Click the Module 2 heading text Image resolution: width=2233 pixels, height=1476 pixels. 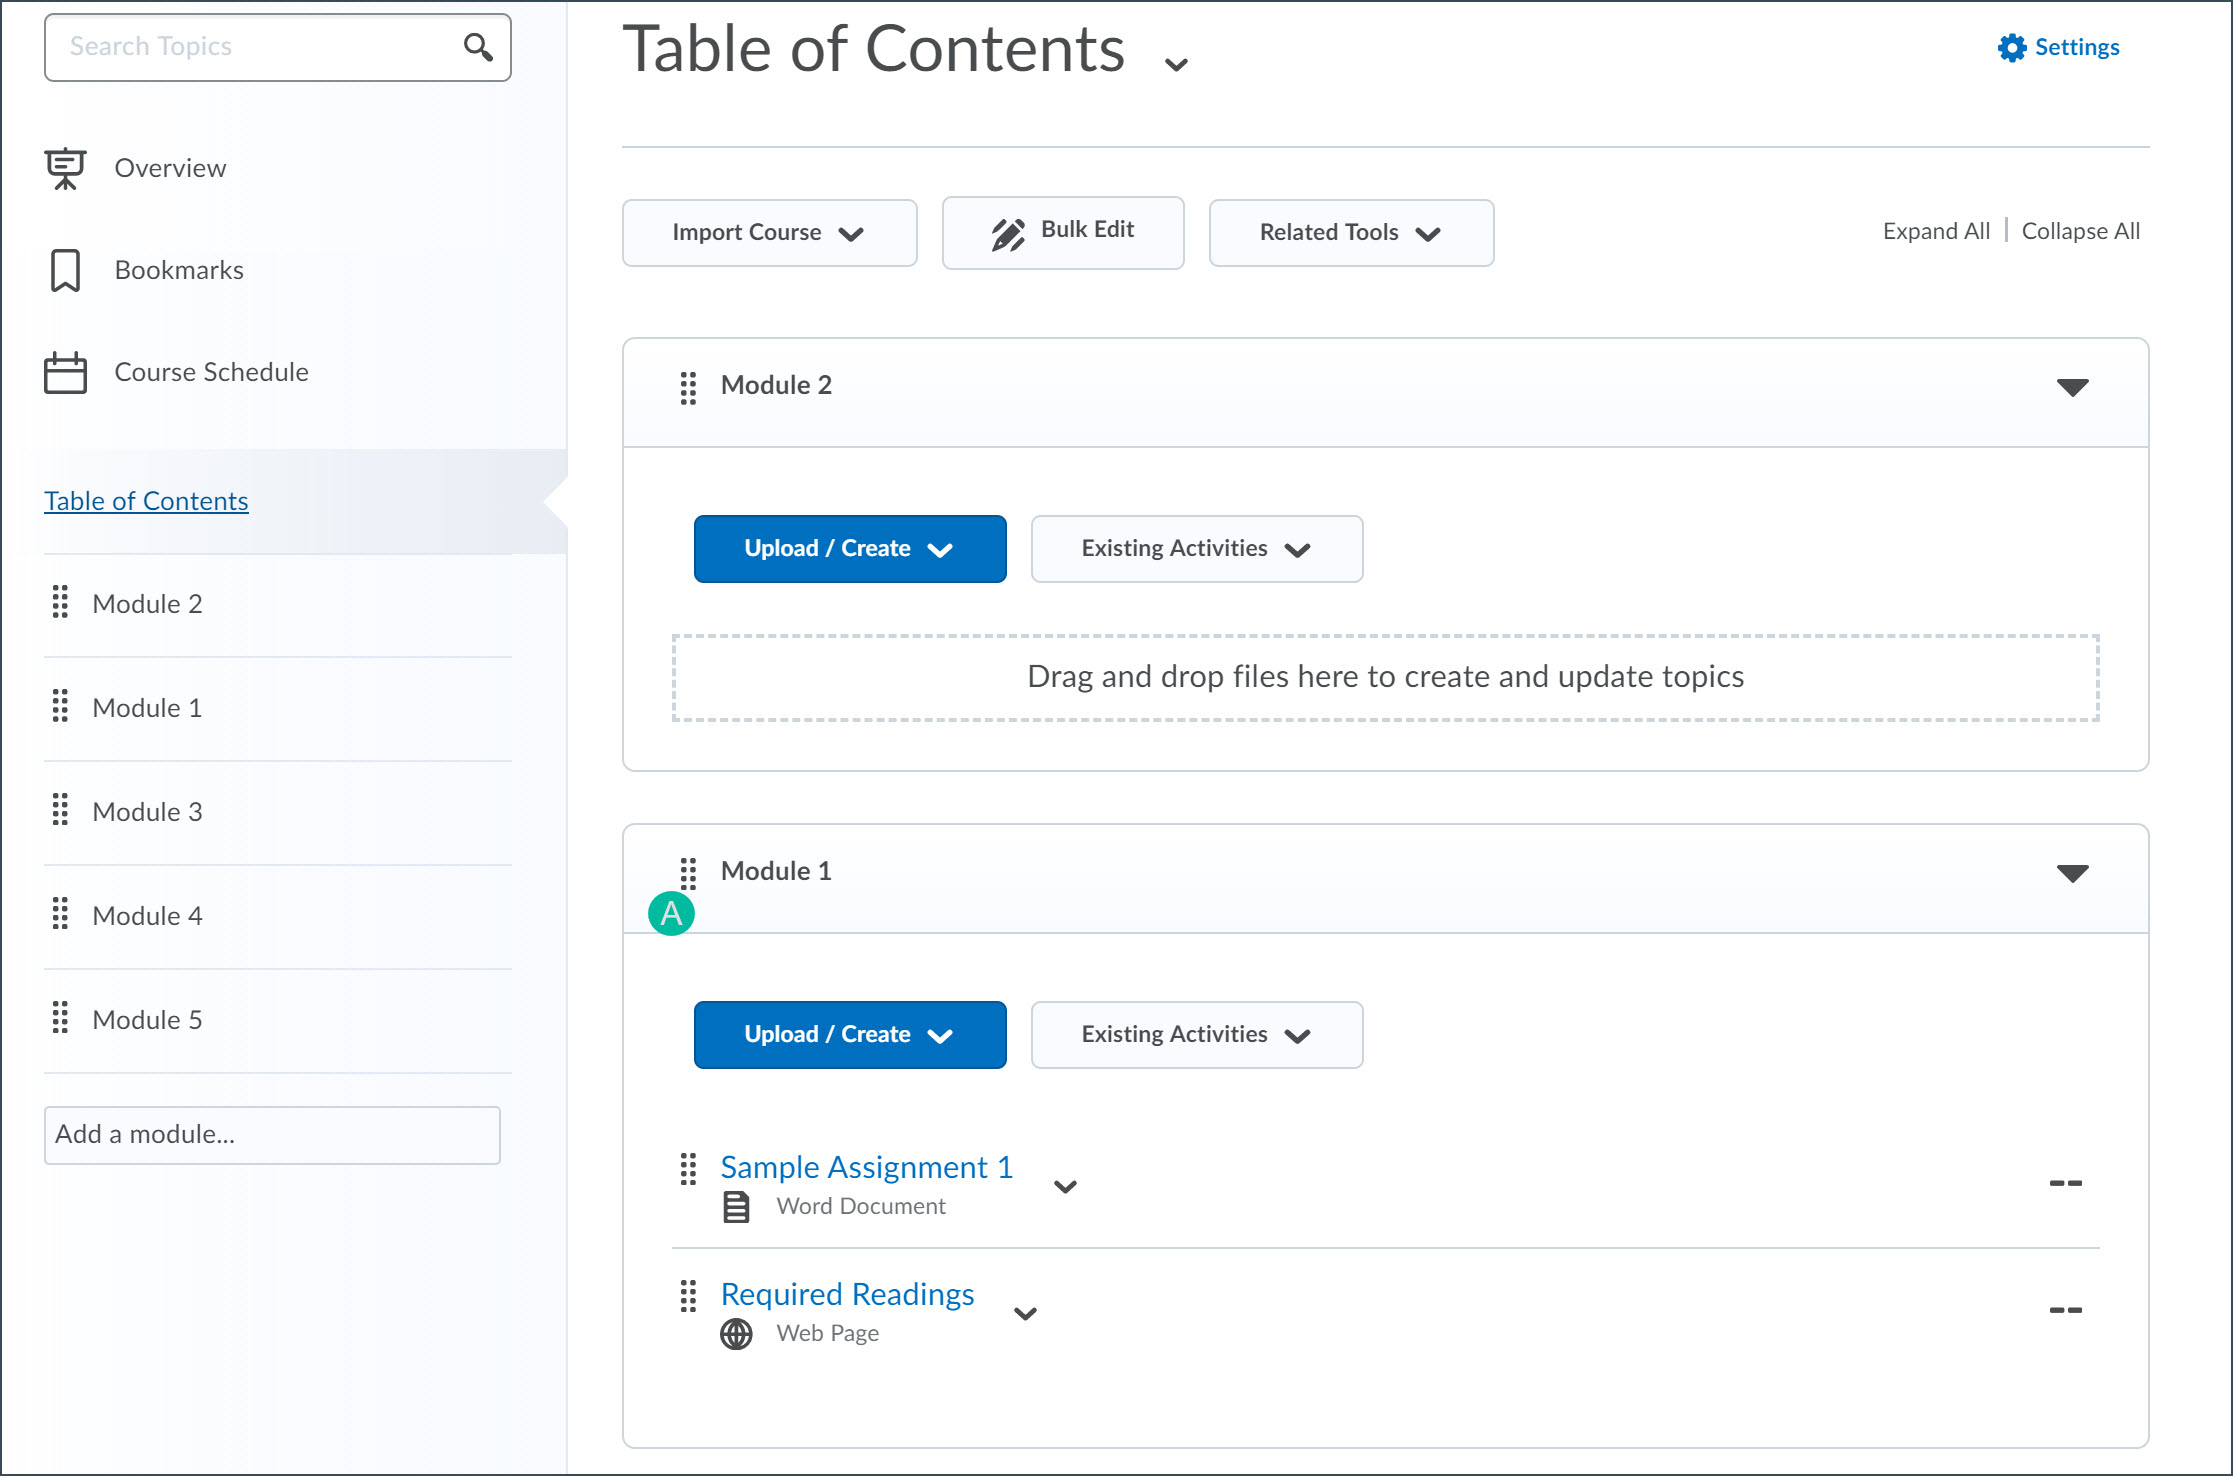(x=776, y=385)
